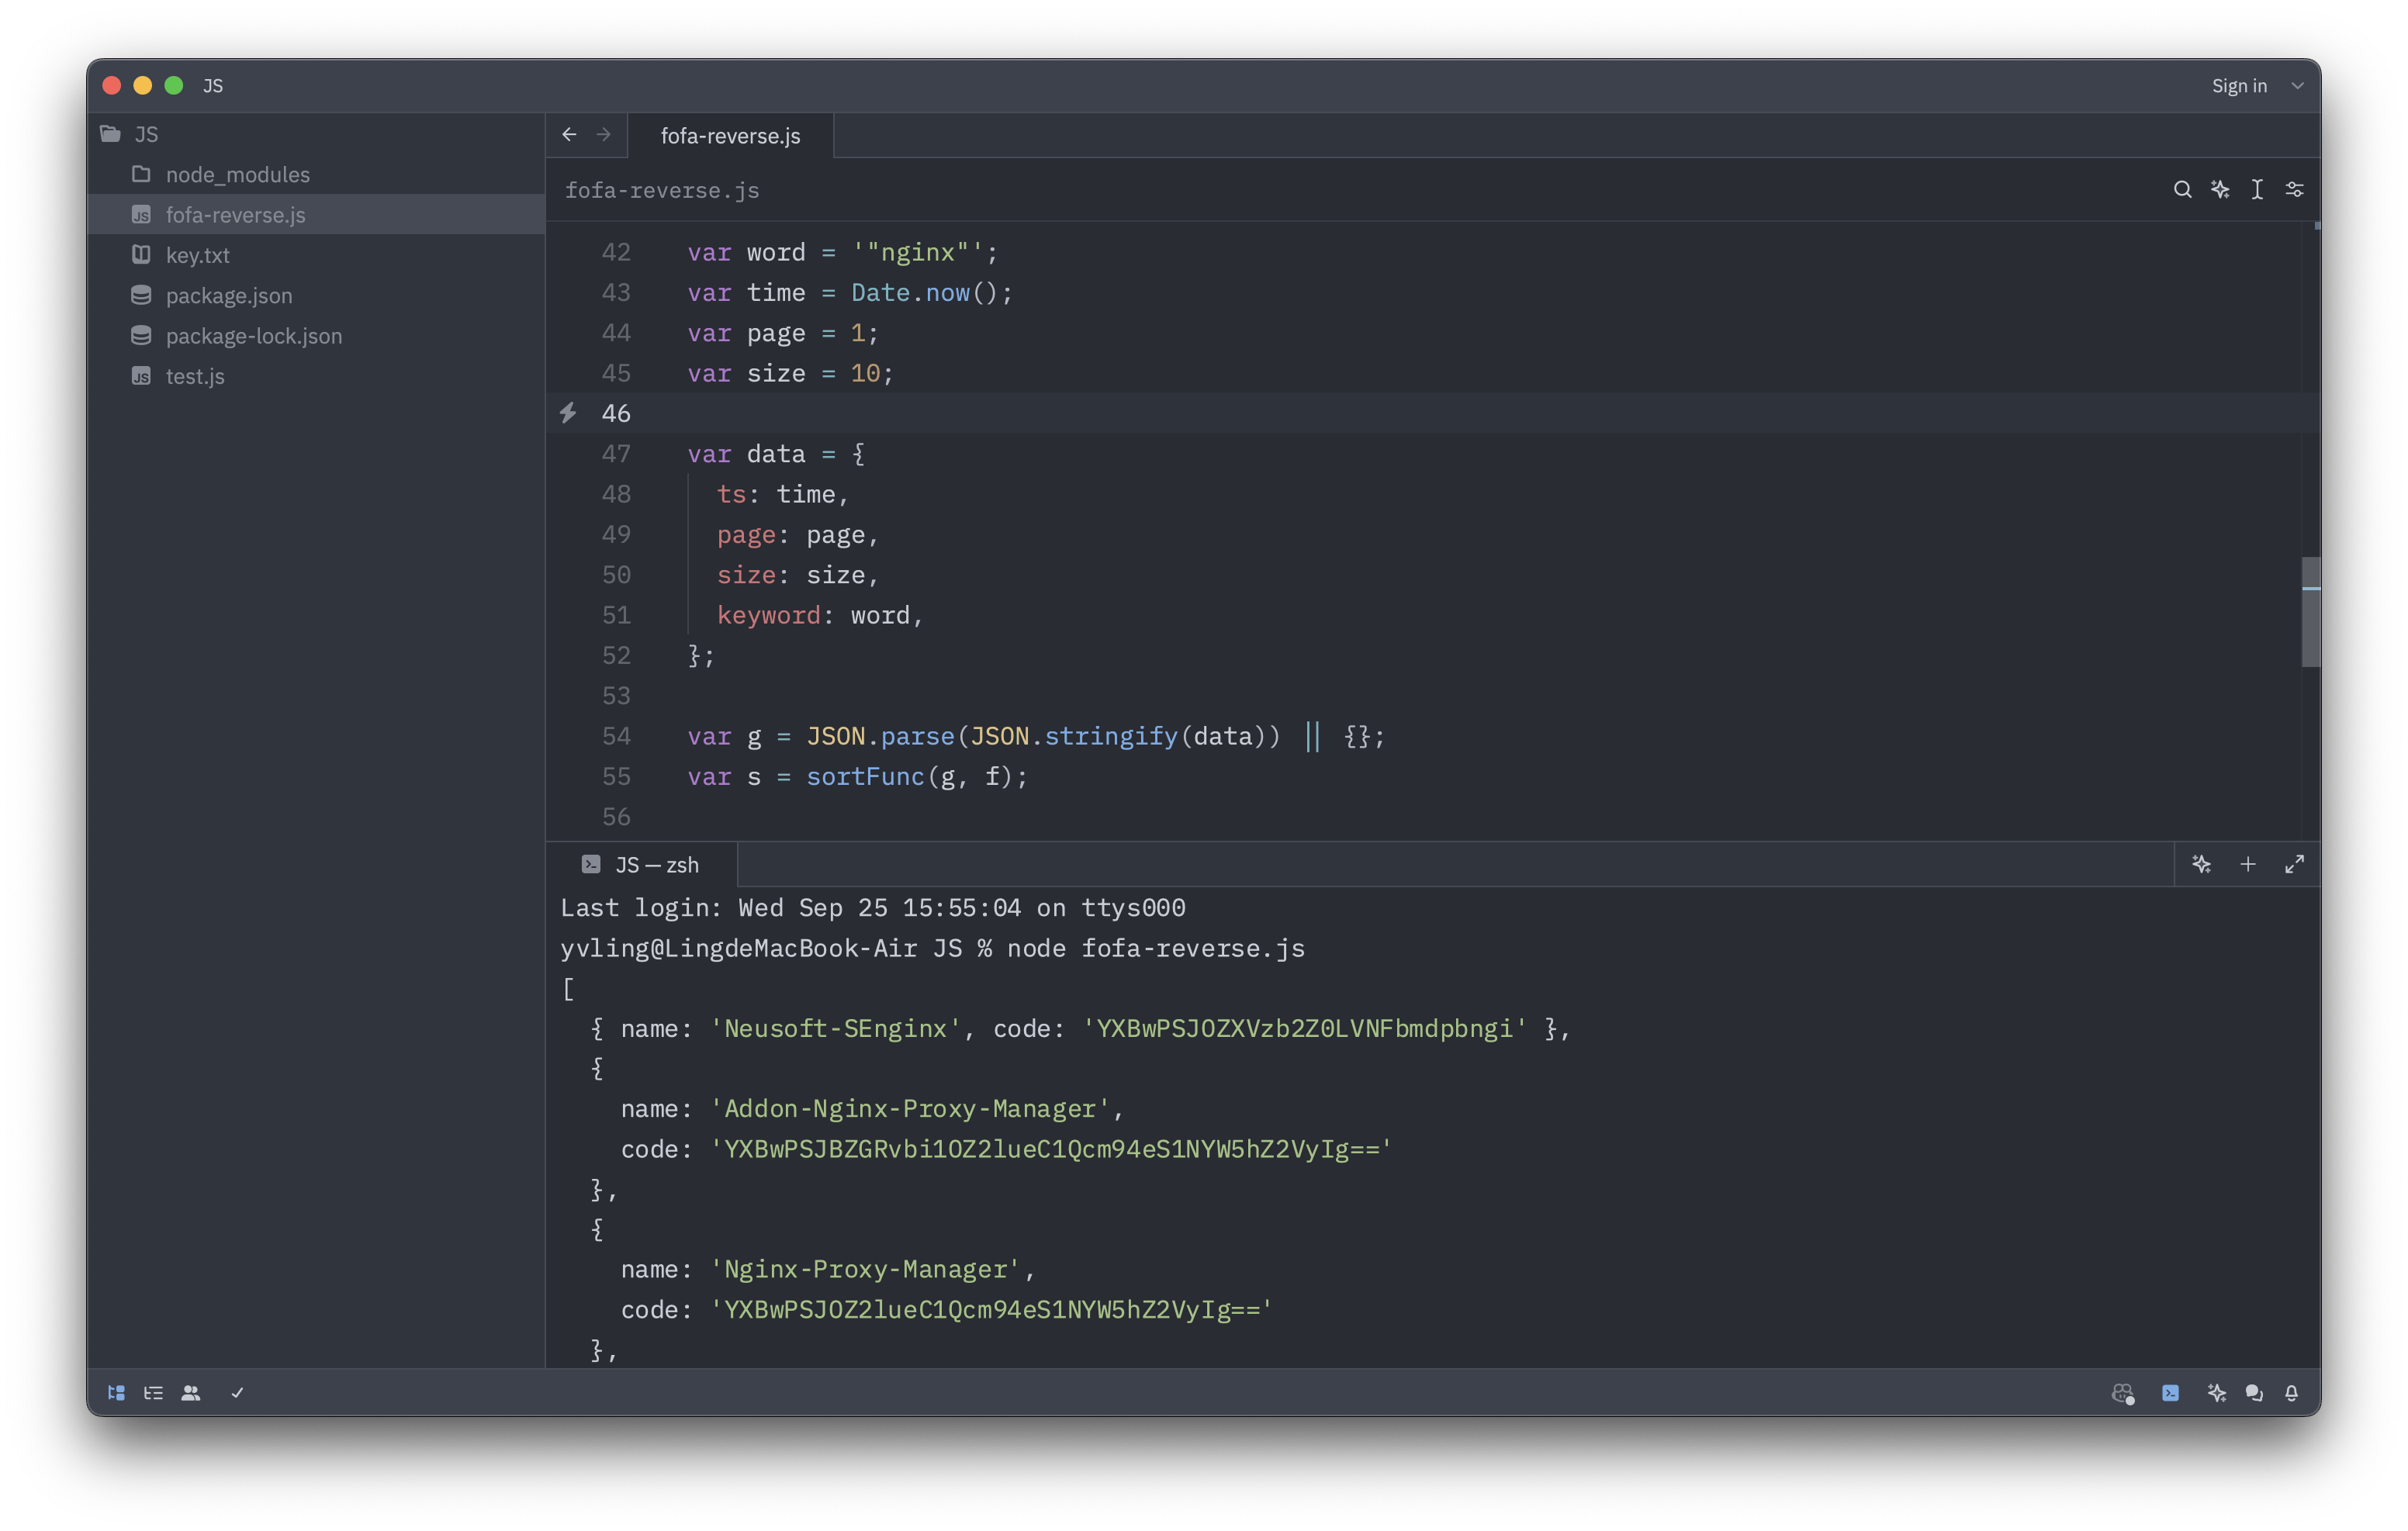Open new terminal plus dropdown
This screenshot has width=2408, height=1531.
coord(2248,864)
